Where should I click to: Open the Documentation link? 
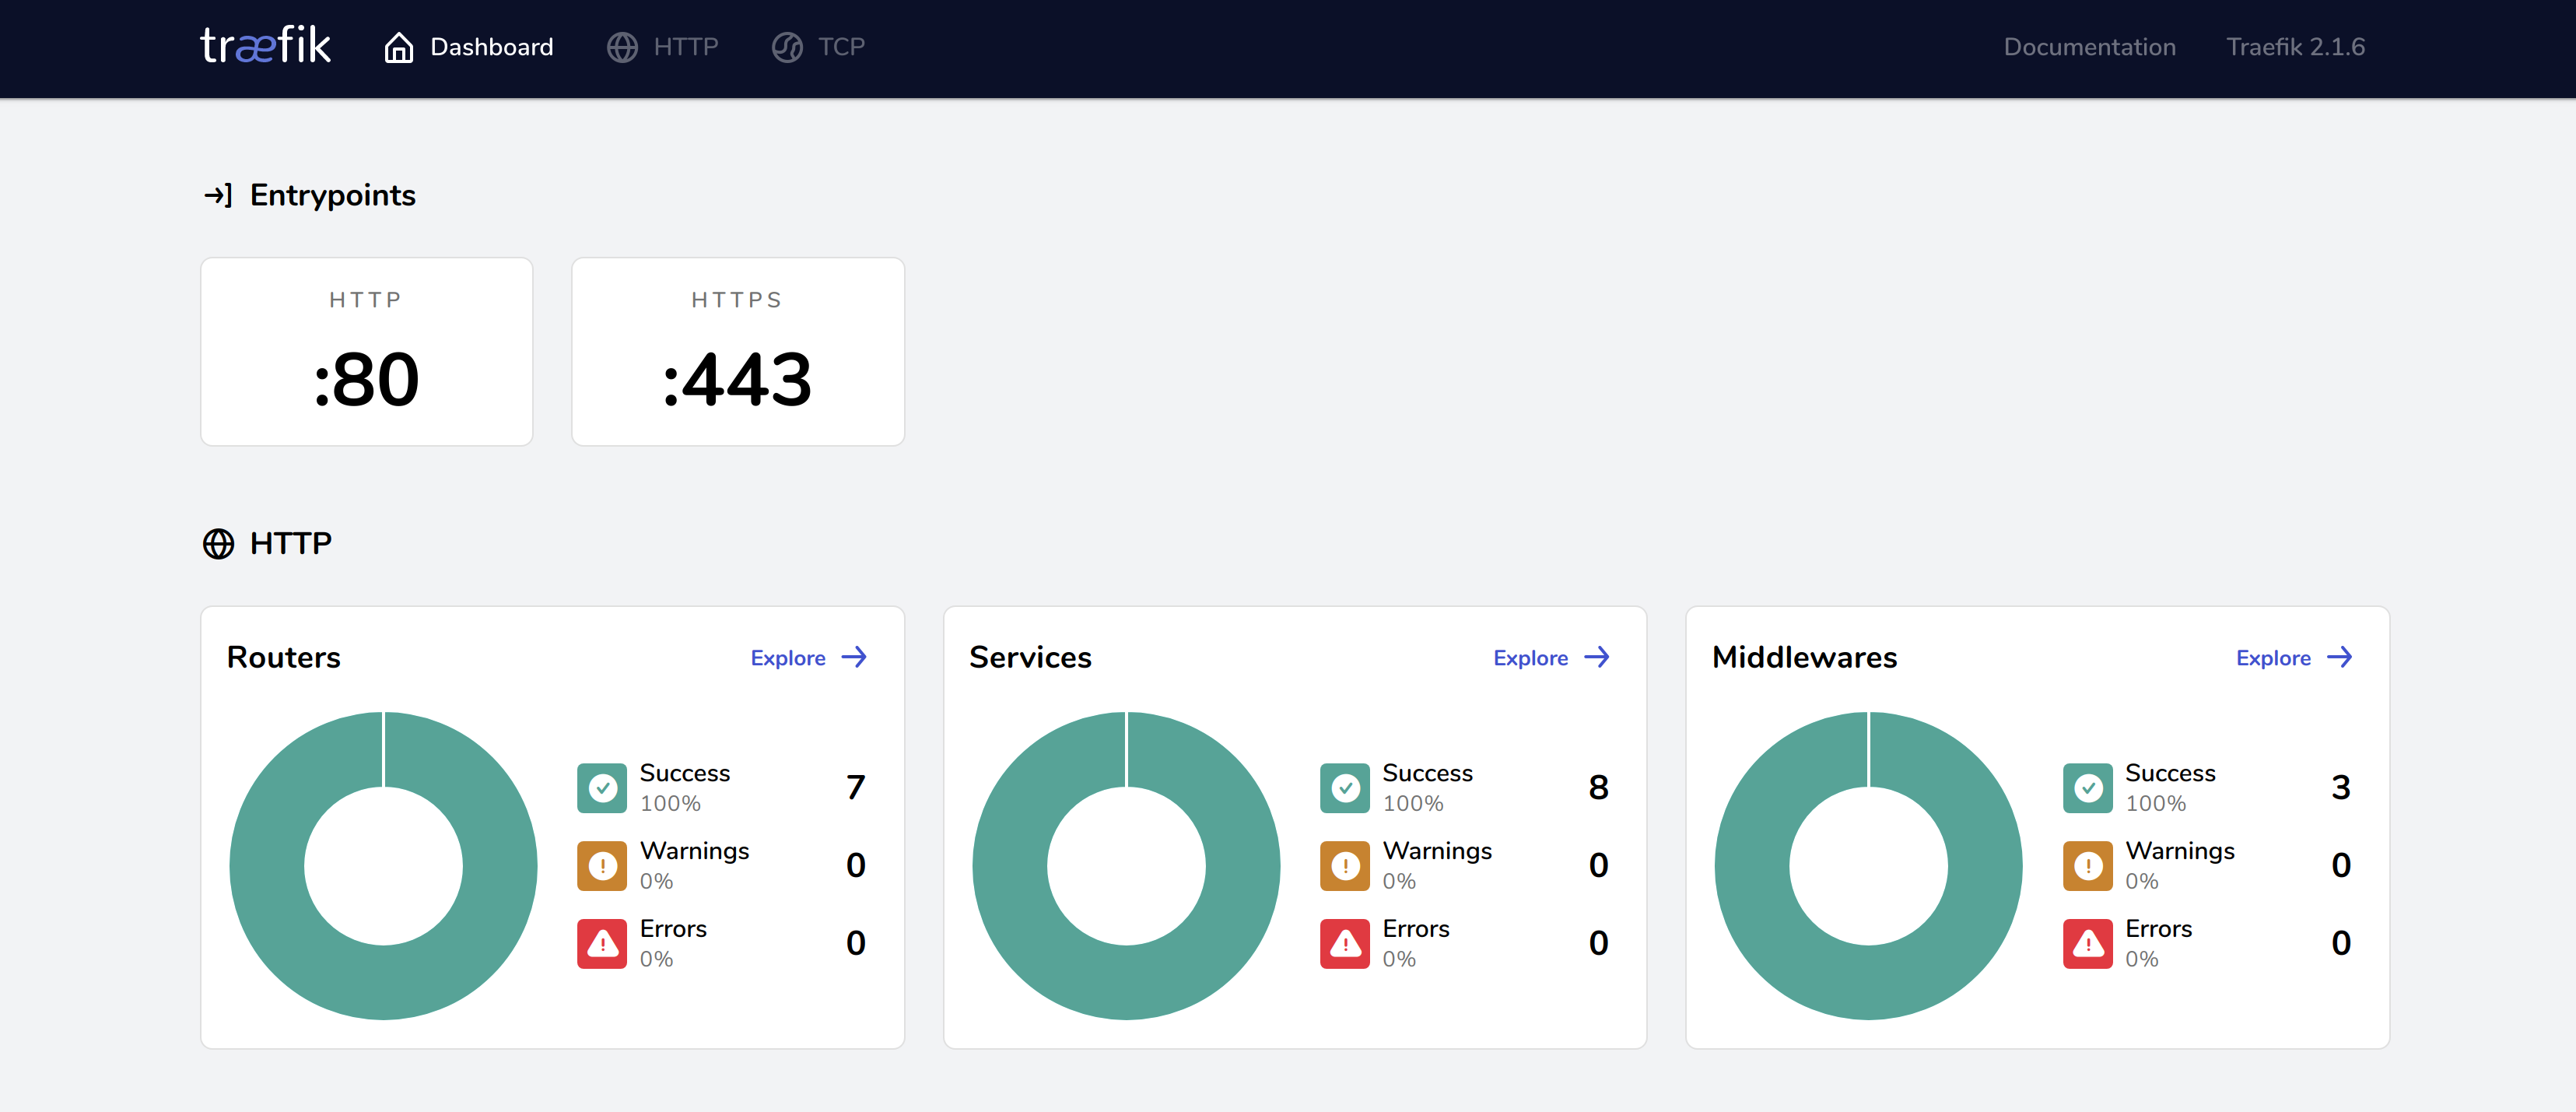tap(2089, 47)
